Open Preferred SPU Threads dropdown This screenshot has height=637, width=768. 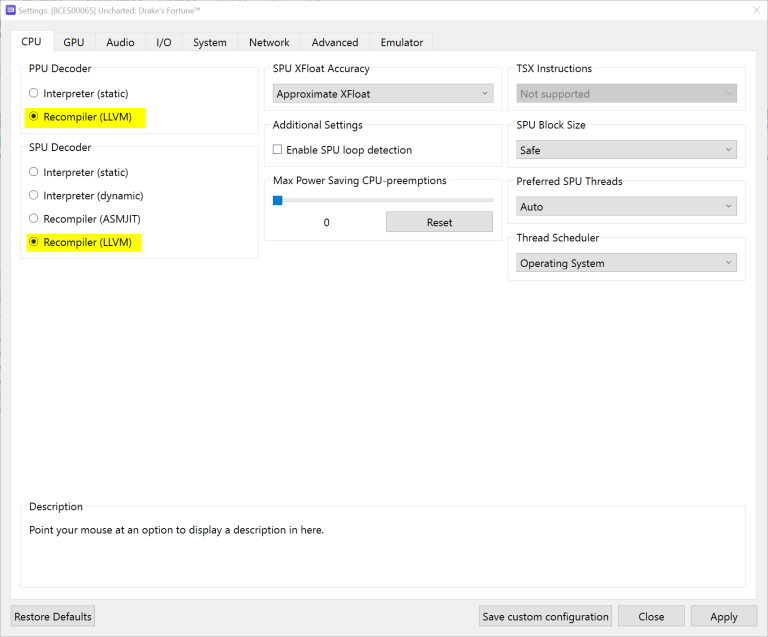click(x=627, y=207)
